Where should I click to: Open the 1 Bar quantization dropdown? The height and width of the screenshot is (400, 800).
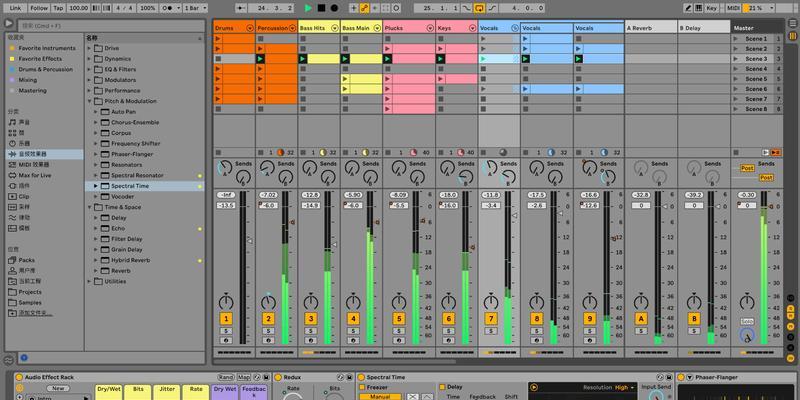[x=195, y=8]
